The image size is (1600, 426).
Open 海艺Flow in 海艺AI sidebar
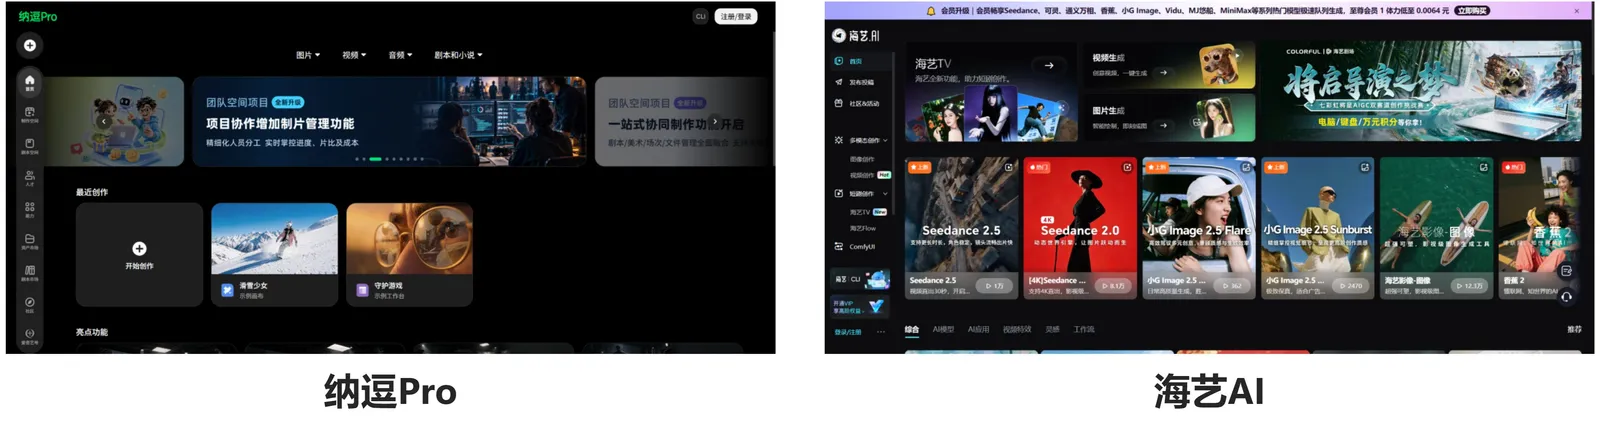tap(863, 228)
